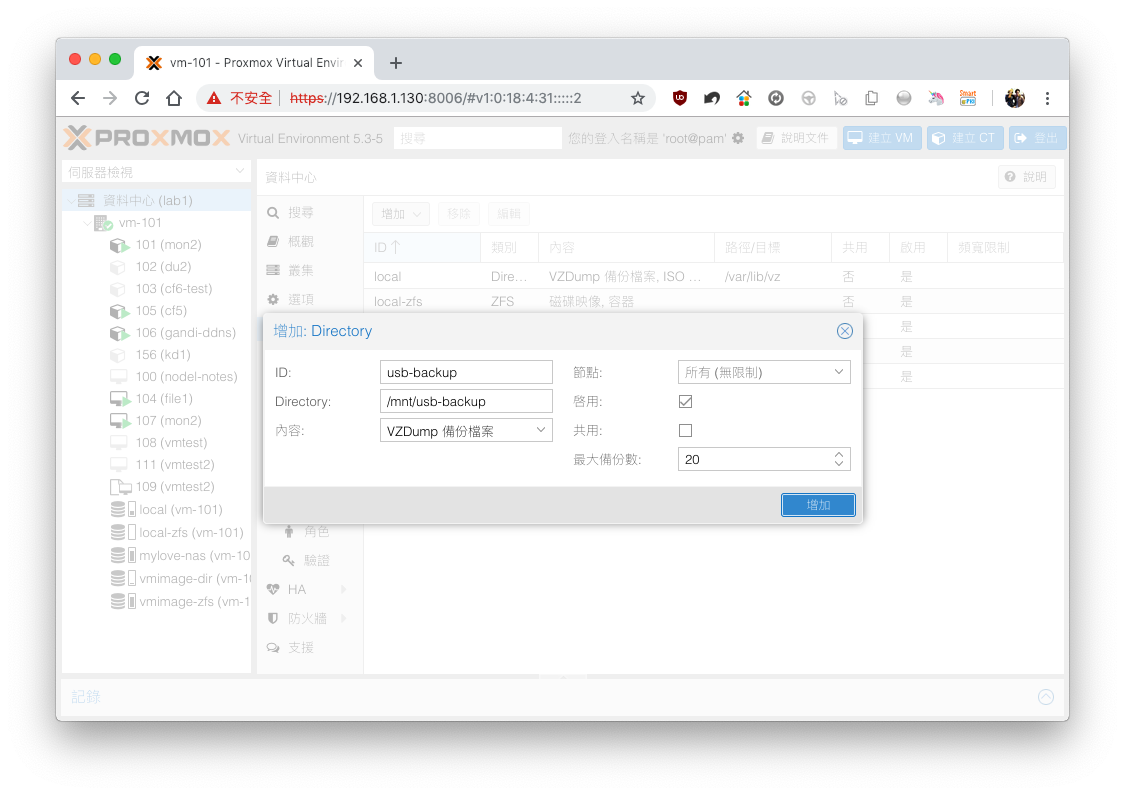This screenshot has width=1125, height=795.
Task: Click 移除 remove button in storage toolbar
Action: pos(458,214)
